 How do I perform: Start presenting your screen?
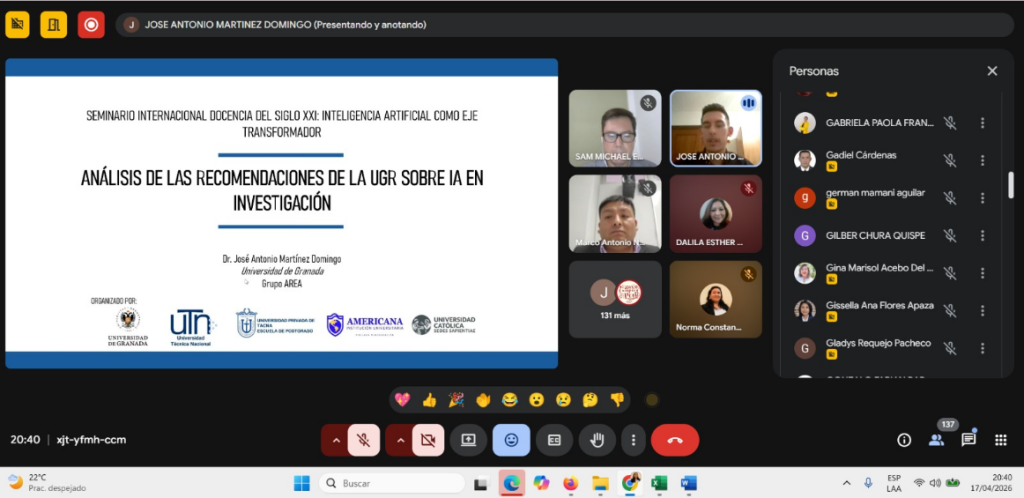(467, 440)
